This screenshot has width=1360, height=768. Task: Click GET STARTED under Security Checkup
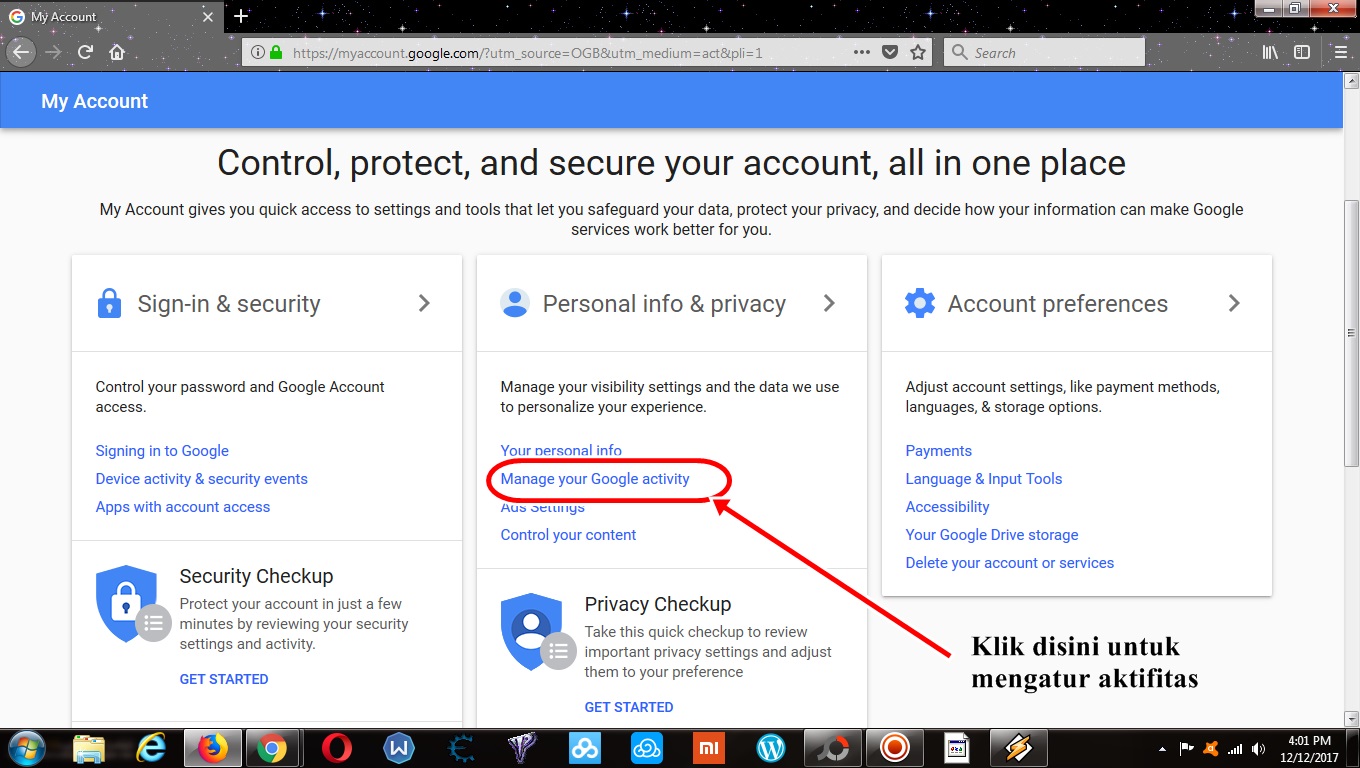click(x=224, y=679)
